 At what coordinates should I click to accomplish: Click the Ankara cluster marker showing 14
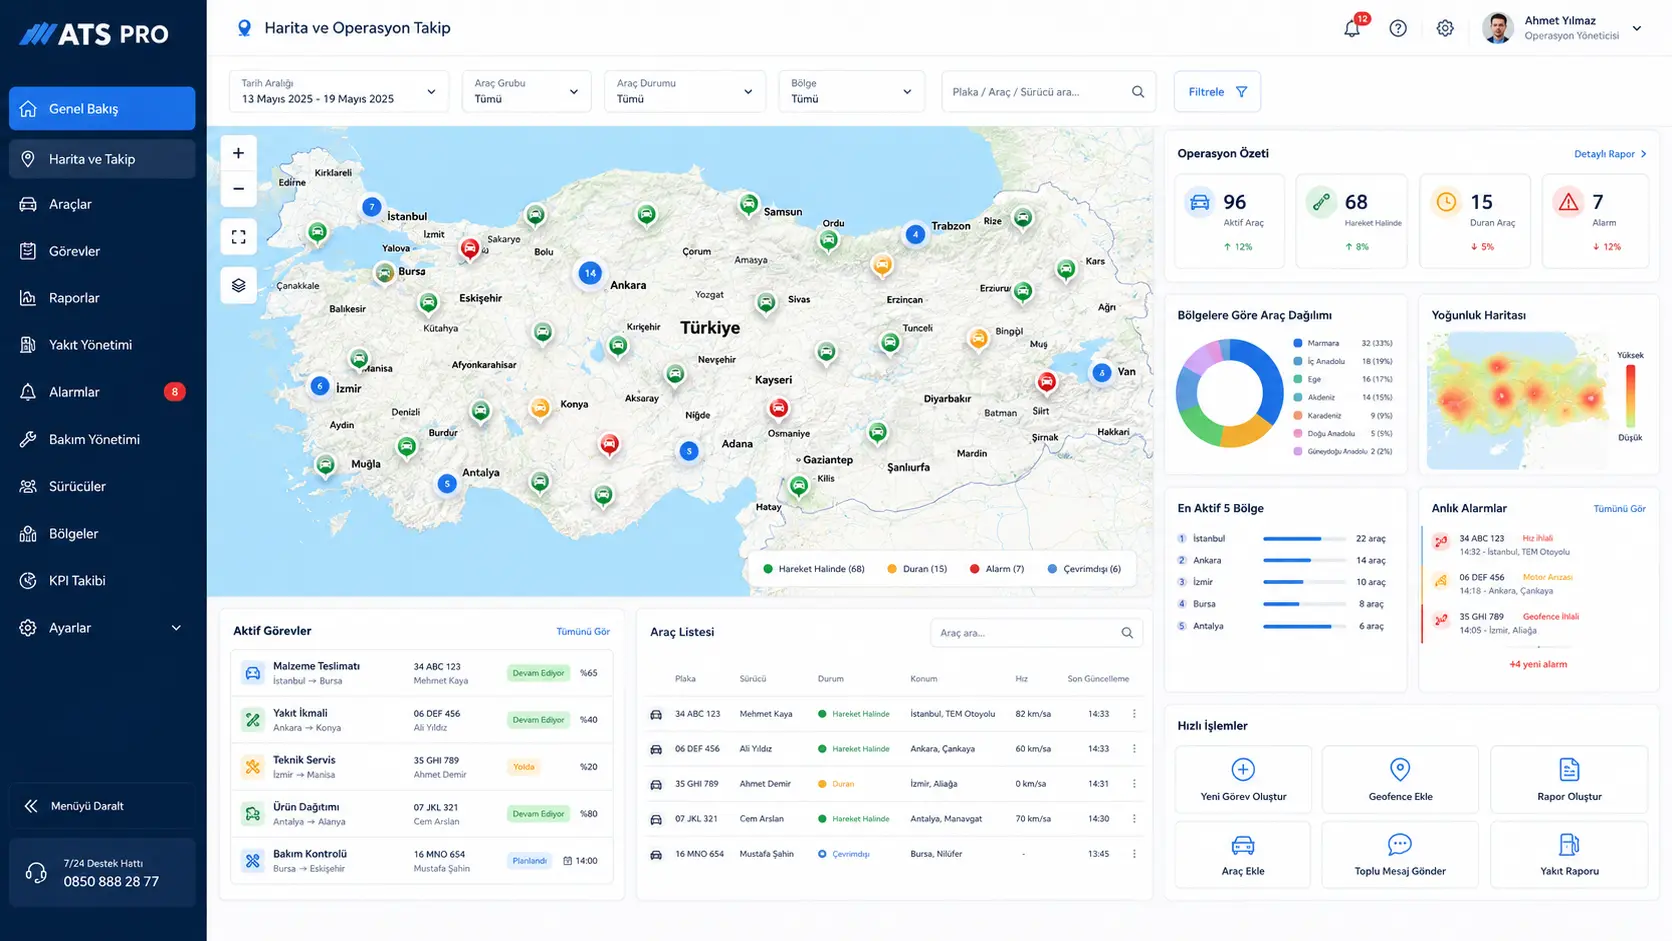[590, 272]
